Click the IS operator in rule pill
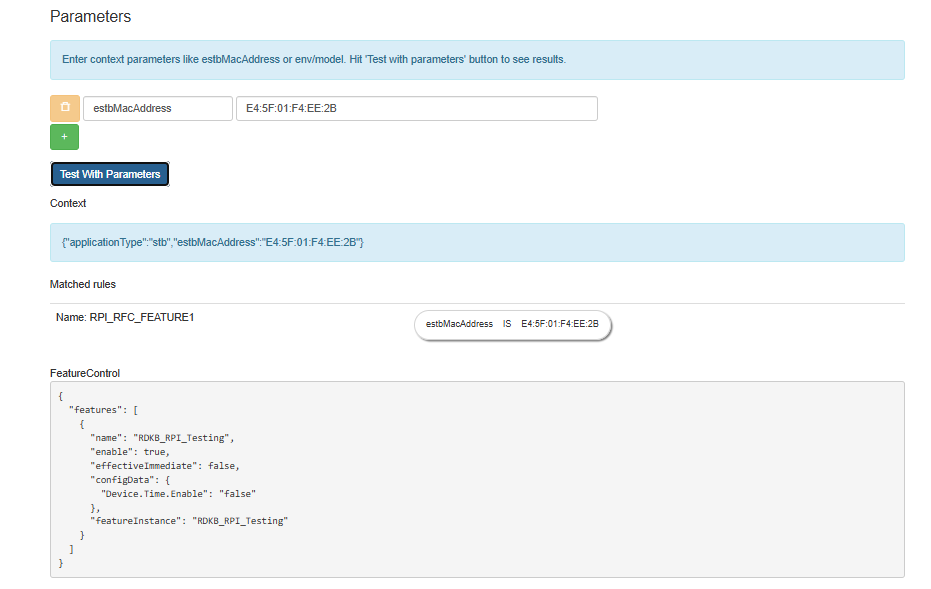The image size is (931, 589). 507,324
